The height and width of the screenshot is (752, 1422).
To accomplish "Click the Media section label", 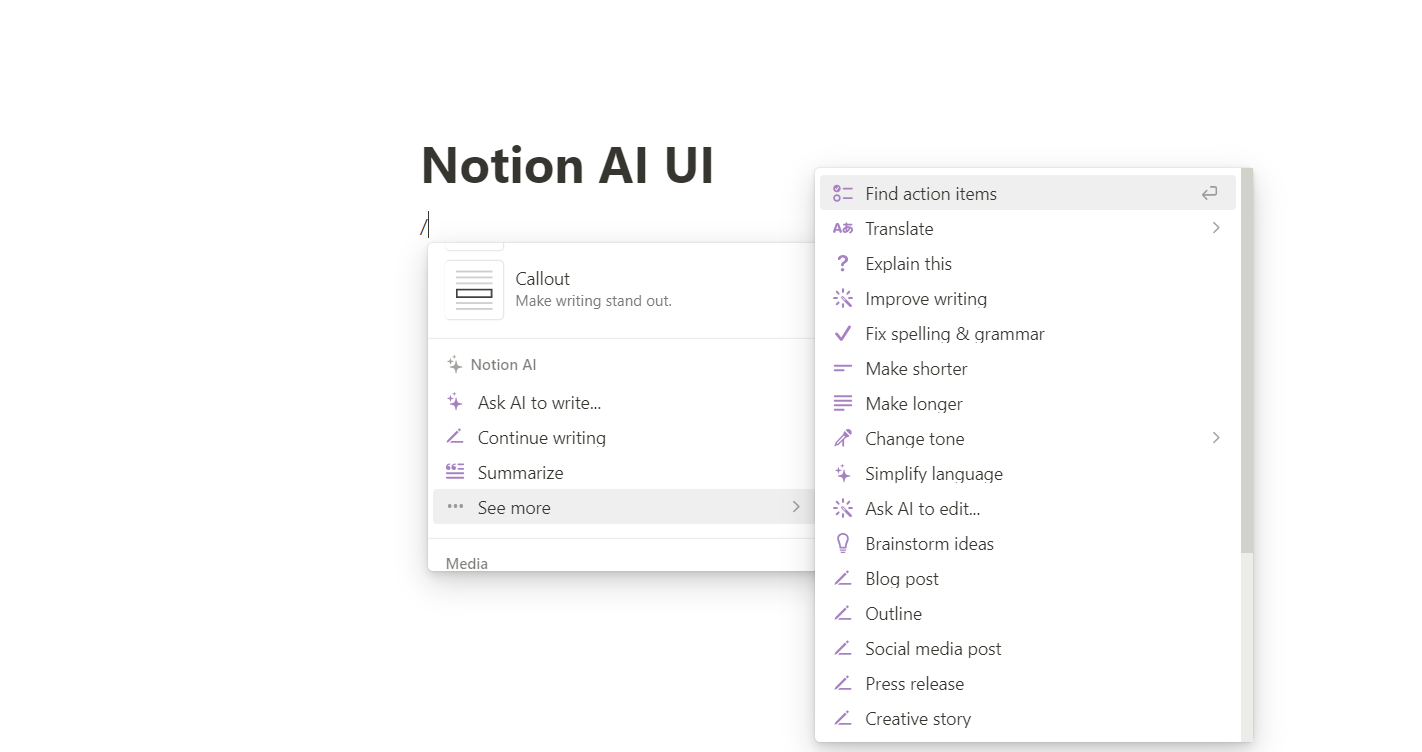I will click(x=467, y=563).
